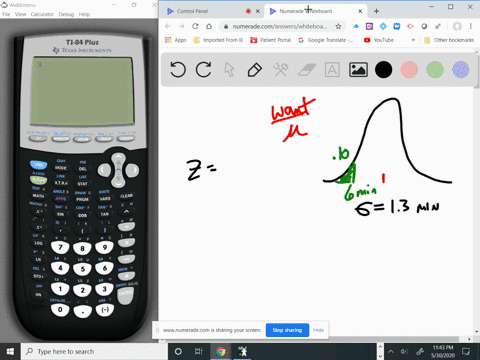Screen dimensions: 480x360
Task: Select the text box tool
Action: (332, 70)
